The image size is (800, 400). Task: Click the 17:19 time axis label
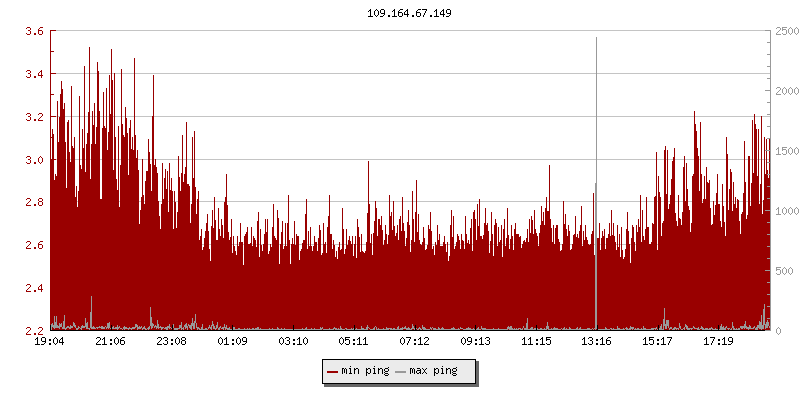point(718,342)
